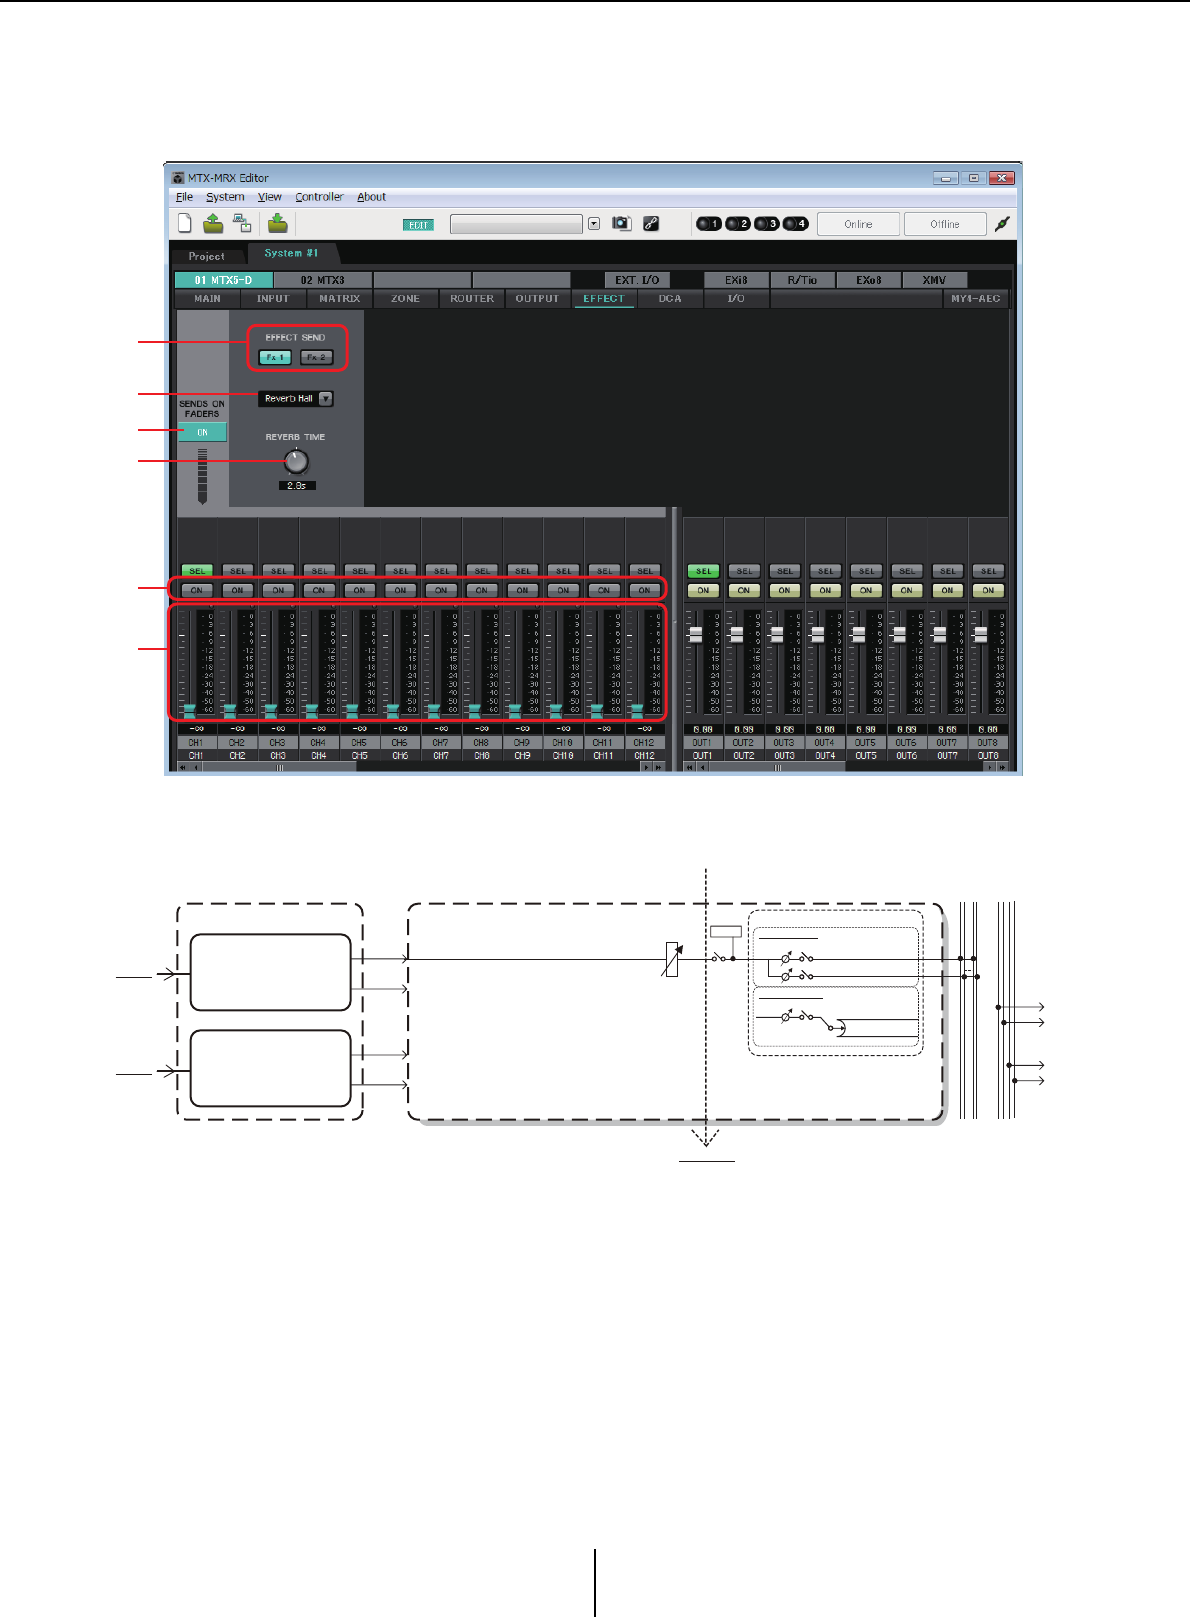Select Fx 2 effect send
The image size is (1190, 1617).
(x=316, y=357)
